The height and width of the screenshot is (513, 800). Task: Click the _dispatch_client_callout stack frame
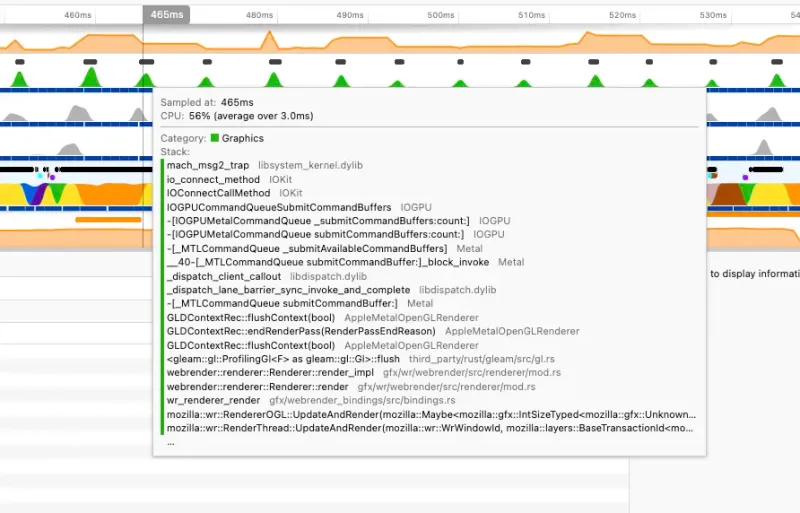224,276
